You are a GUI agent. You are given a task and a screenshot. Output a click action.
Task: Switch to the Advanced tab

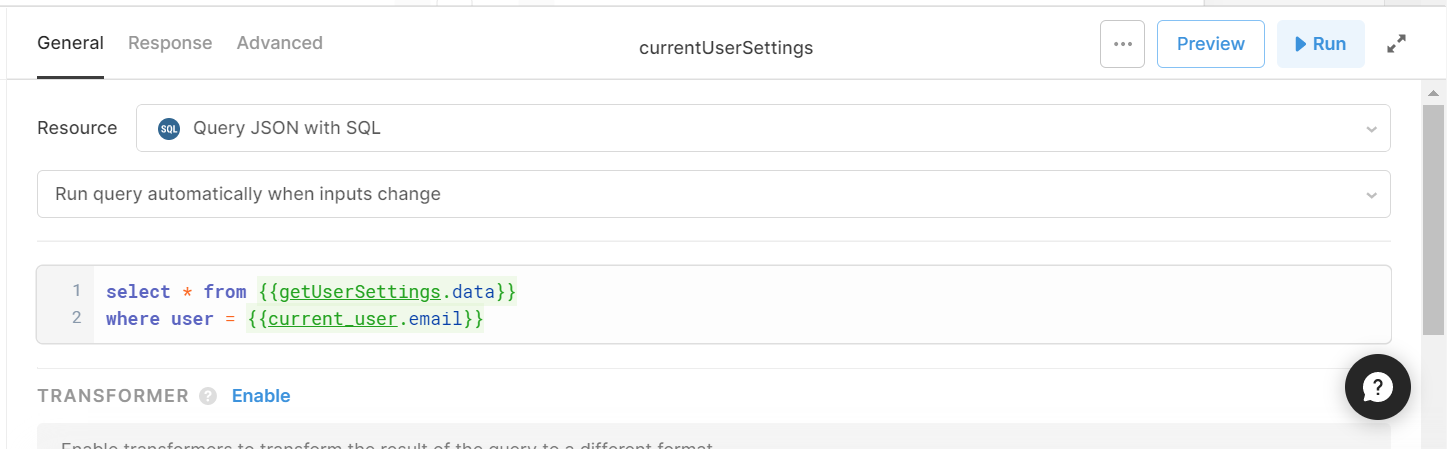tap(279, 43)
